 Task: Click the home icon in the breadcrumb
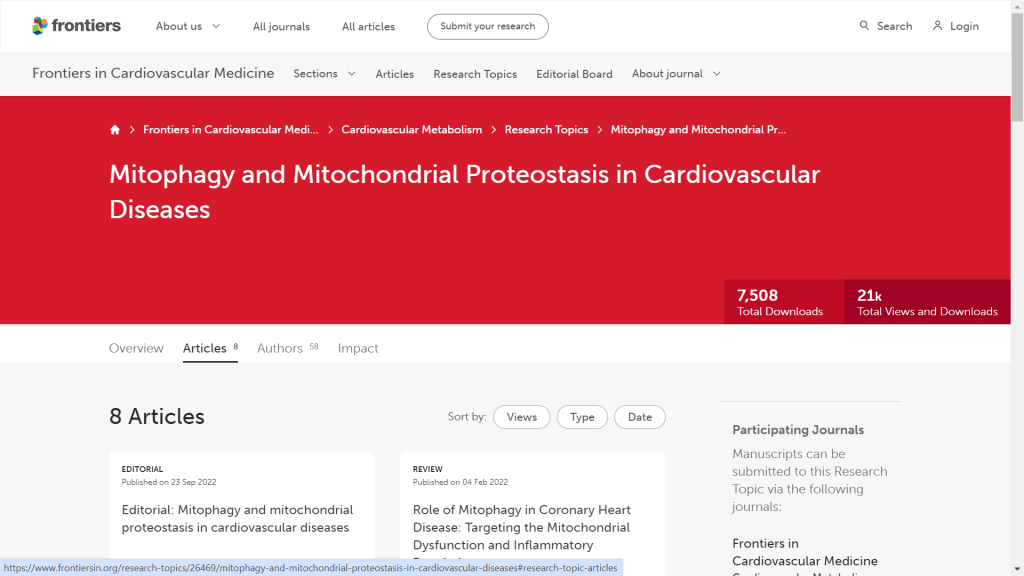pos(115,130)
